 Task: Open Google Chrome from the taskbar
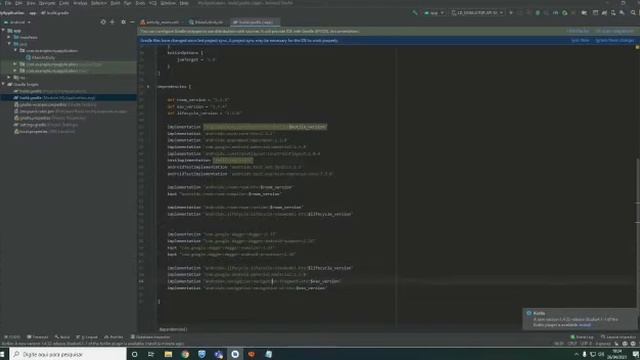pyautogui.click(x=185, y=354)
